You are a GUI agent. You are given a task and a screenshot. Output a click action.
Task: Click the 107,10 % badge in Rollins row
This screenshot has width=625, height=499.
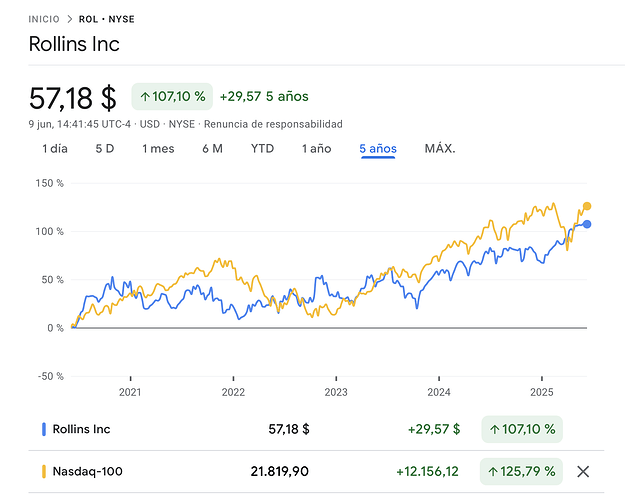pos(522,429)
